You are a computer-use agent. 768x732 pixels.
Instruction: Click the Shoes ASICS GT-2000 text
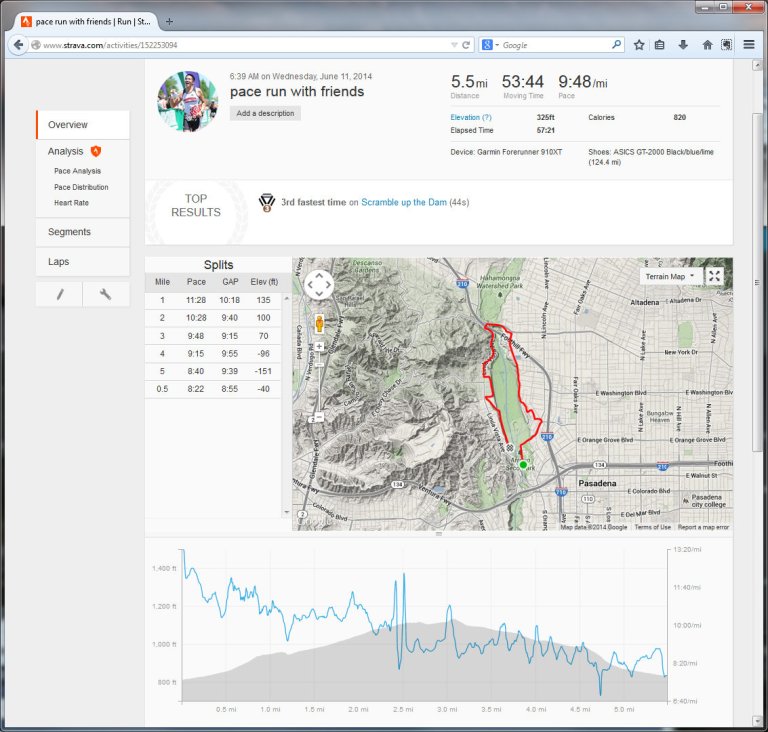tap(651, 157)
